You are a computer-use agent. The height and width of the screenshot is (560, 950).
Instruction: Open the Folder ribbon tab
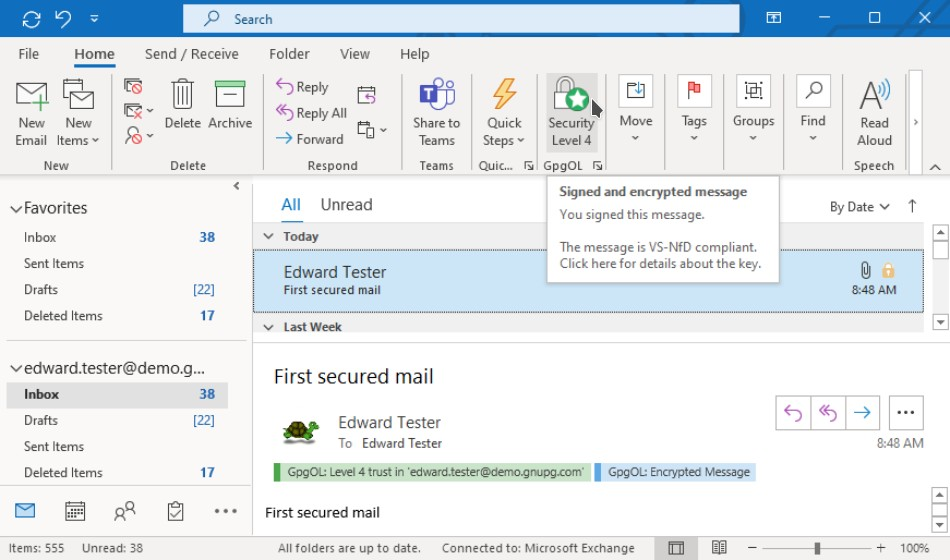(289, 54)
